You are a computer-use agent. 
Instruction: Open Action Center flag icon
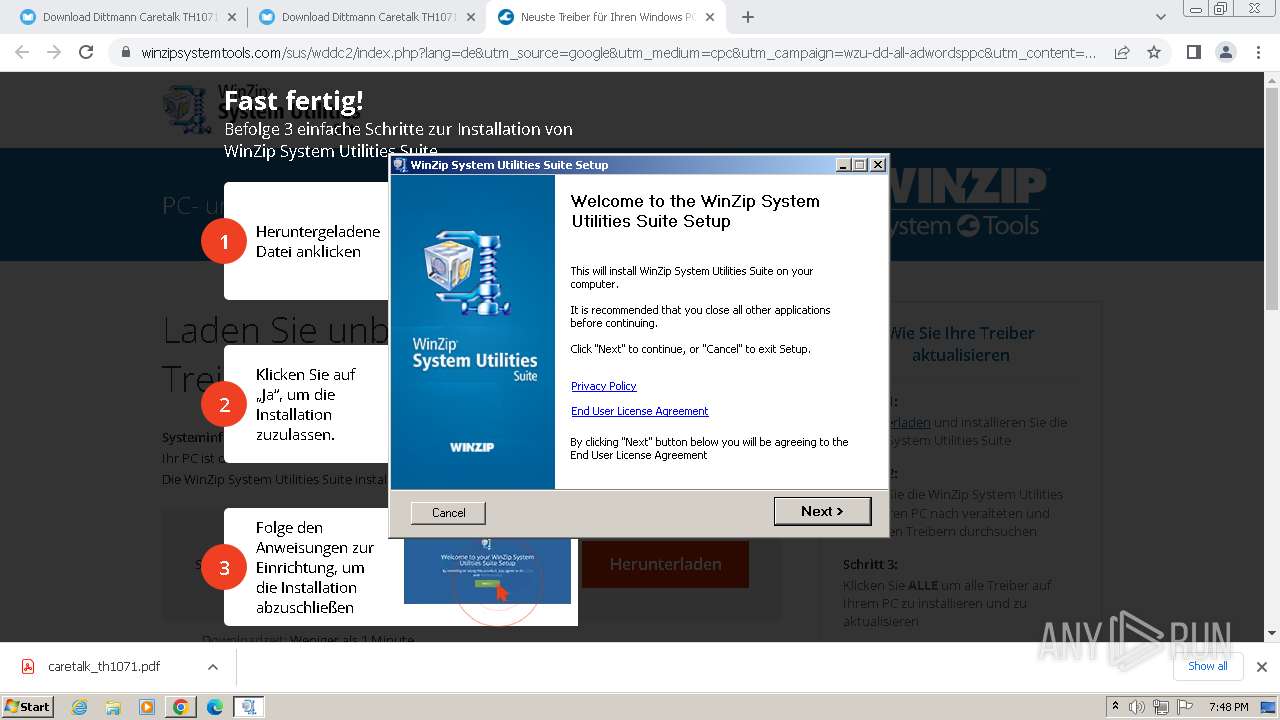click(1183, 707)
